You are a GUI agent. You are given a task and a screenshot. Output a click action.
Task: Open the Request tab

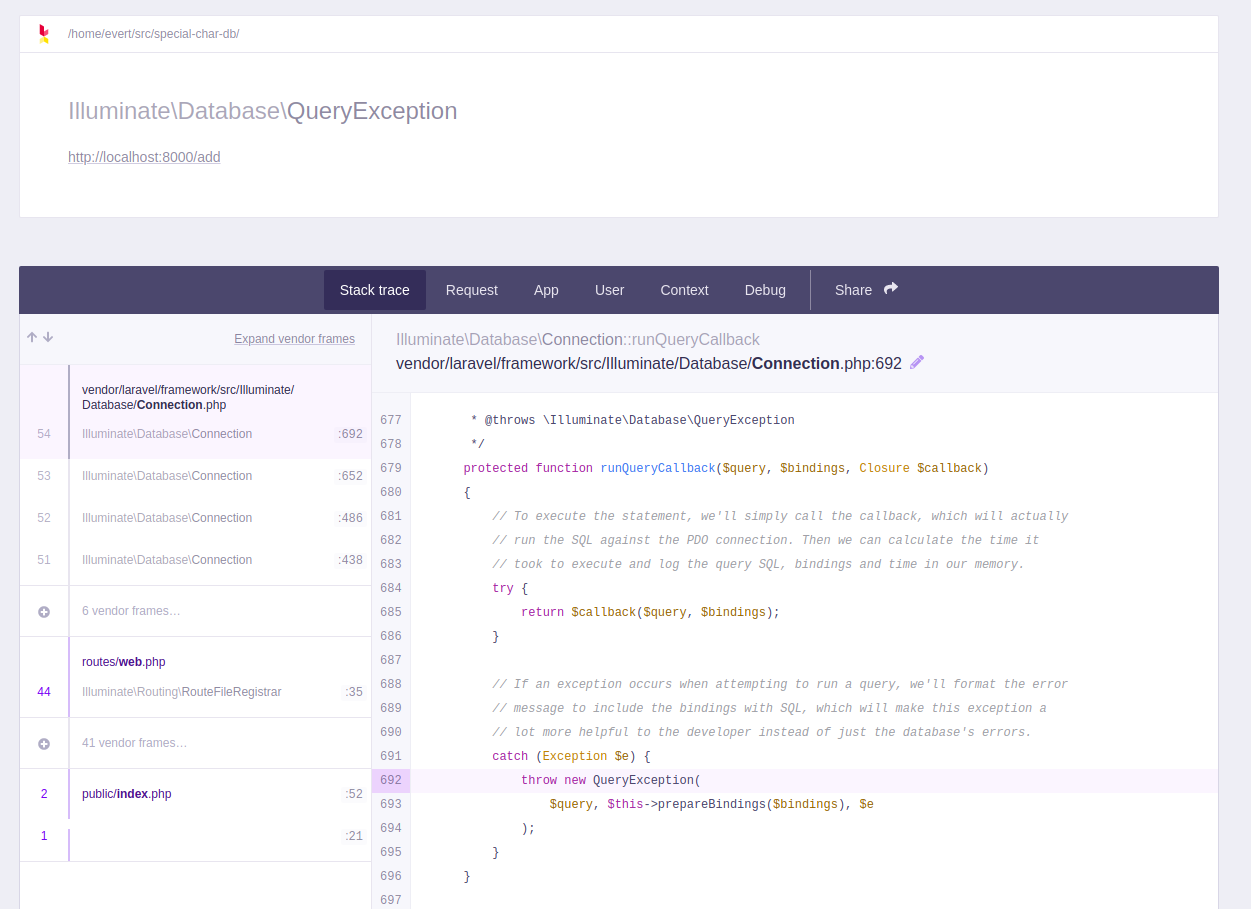[x=472, y=290]
